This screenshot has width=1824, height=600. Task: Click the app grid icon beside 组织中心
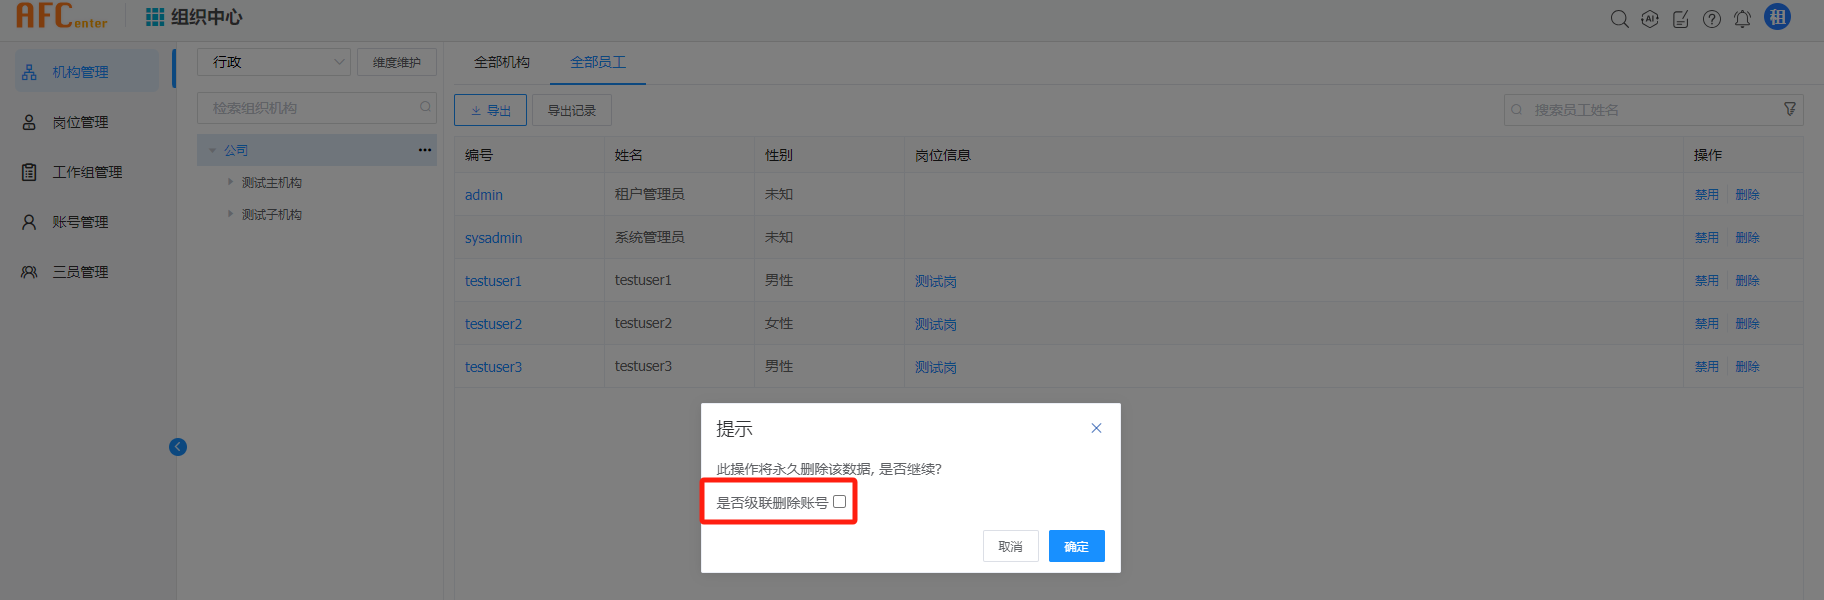(155, 17)
